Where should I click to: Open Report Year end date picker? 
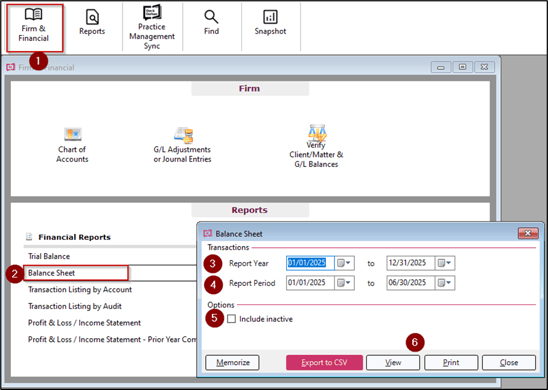[x=445, y=263]
